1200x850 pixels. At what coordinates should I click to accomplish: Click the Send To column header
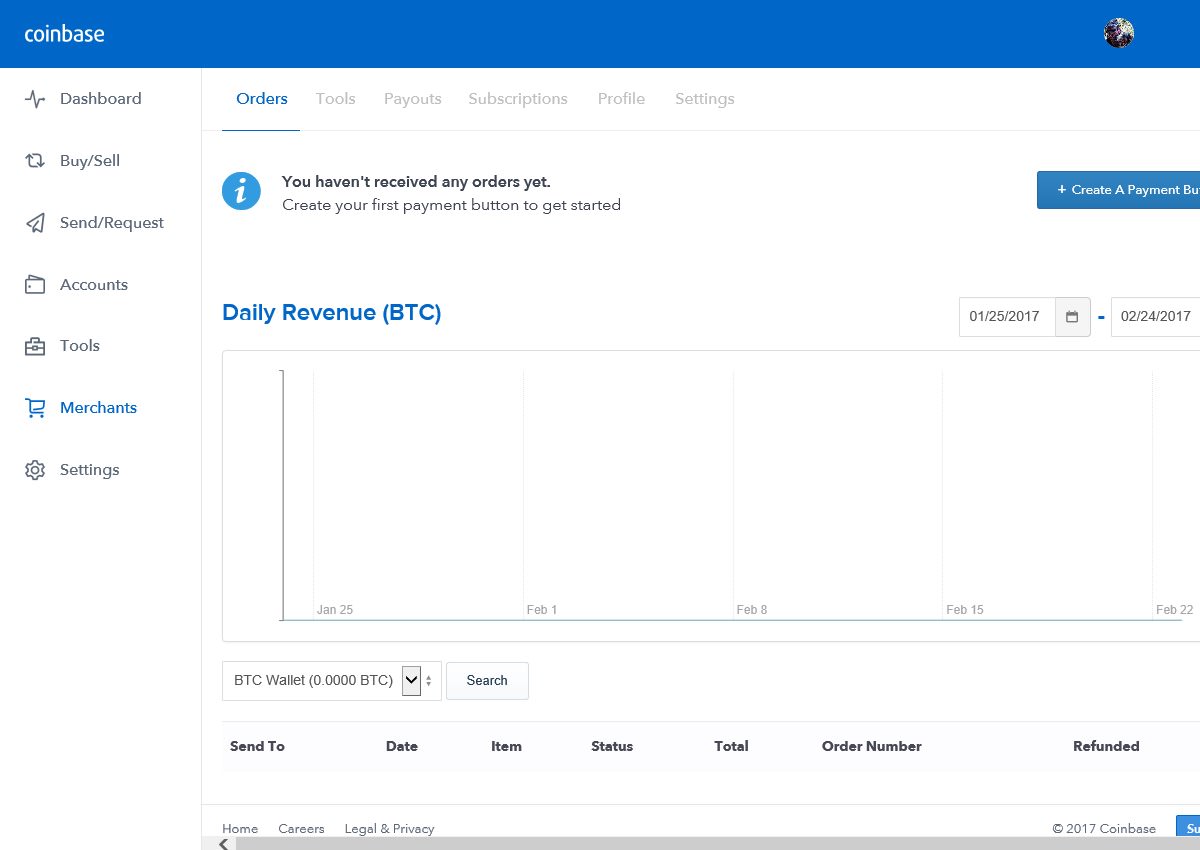coord(257,746)
